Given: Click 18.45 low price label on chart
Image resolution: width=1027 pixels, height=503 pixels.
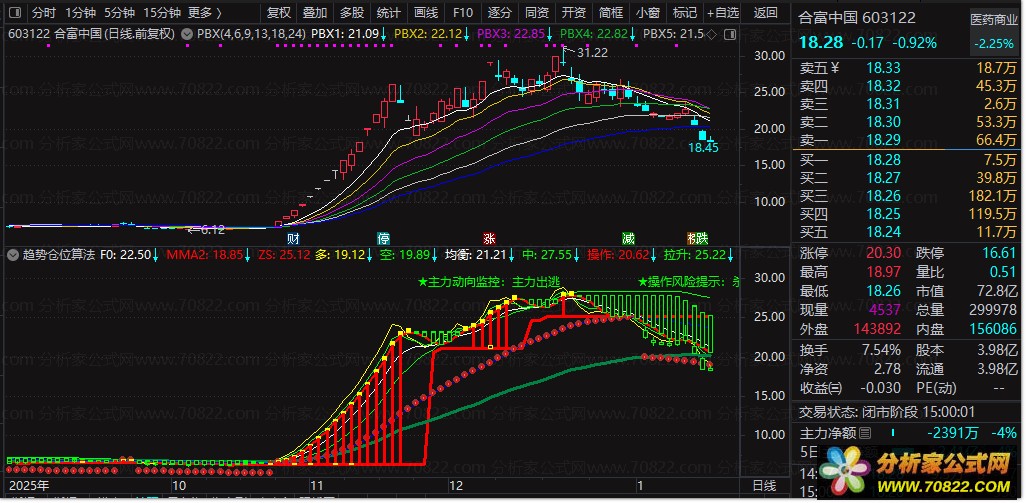Looking at the screenshot, I should pos(703,148).
